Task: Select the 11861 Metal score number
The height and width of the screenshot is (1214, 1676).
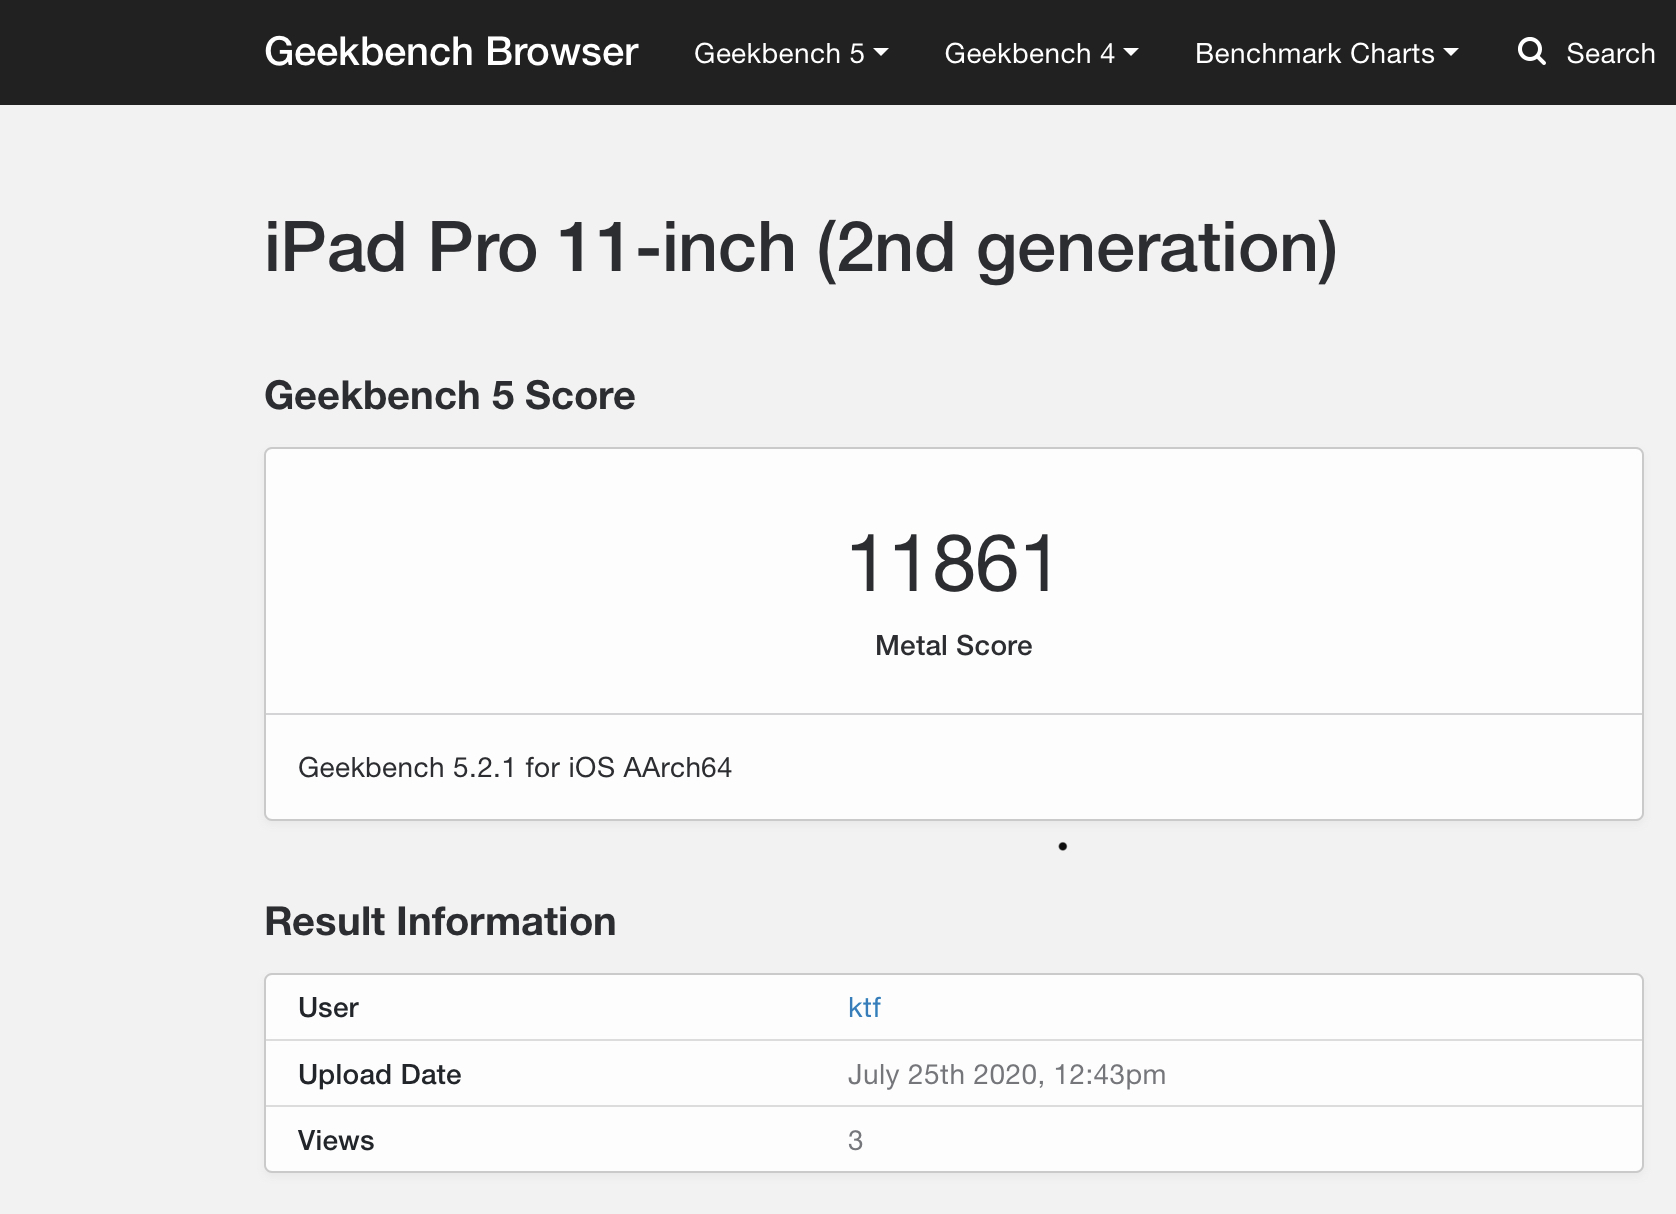Action: (953, 564)
